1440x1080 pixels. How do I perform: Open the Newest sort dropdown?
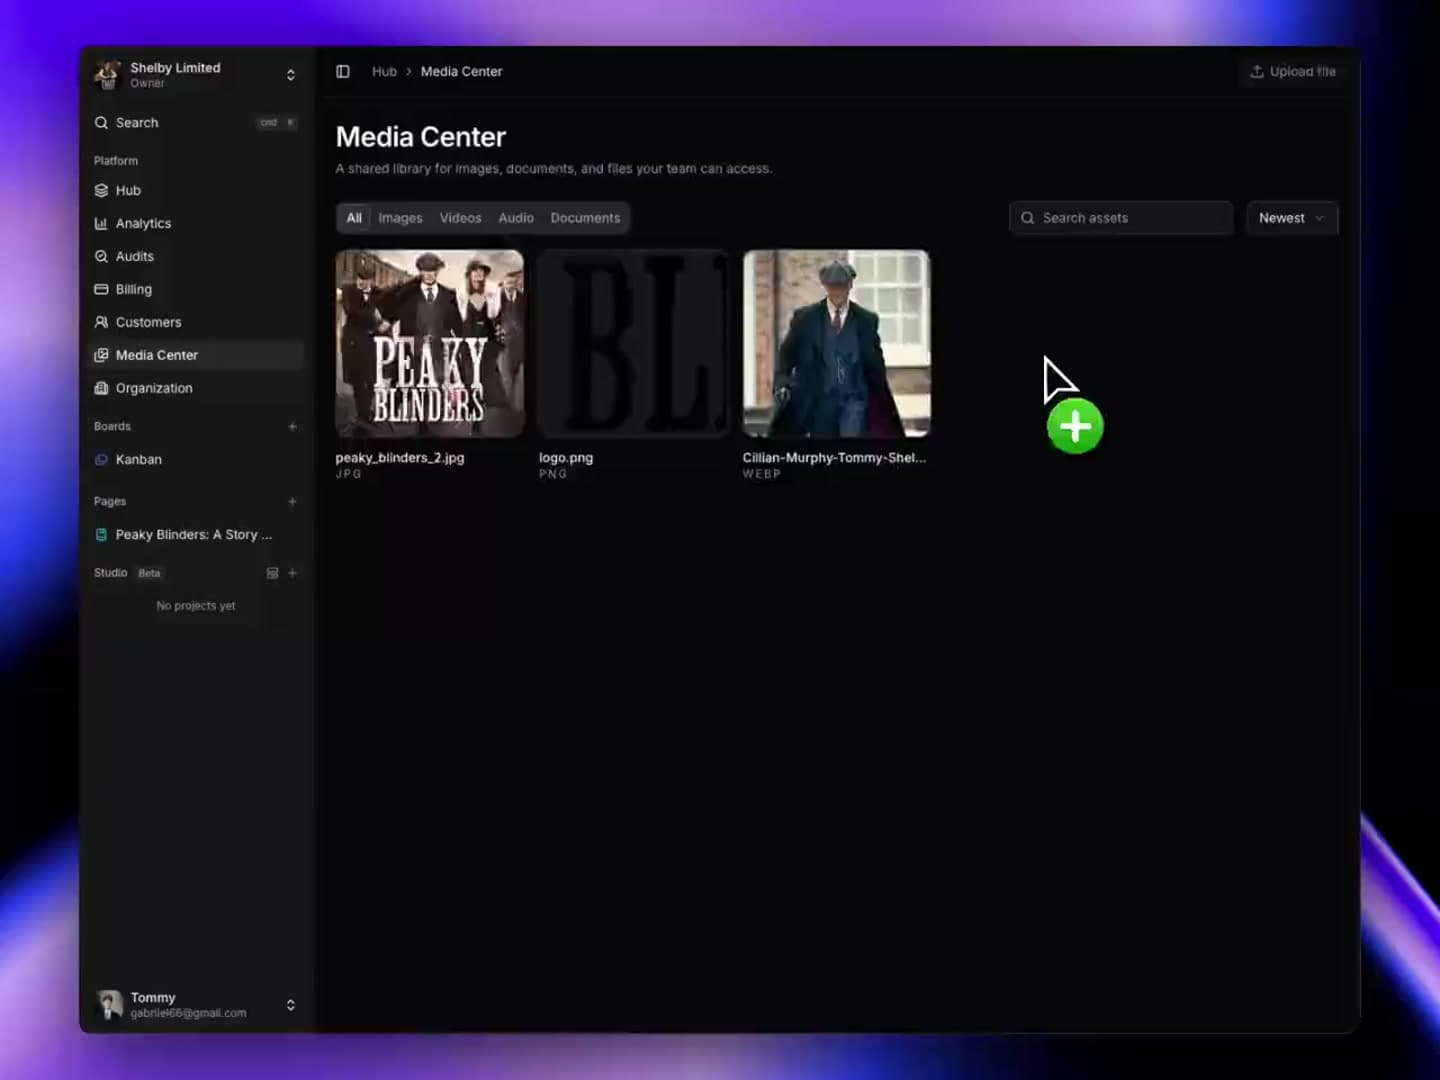pyautogui.click(x=1291, y=218)
